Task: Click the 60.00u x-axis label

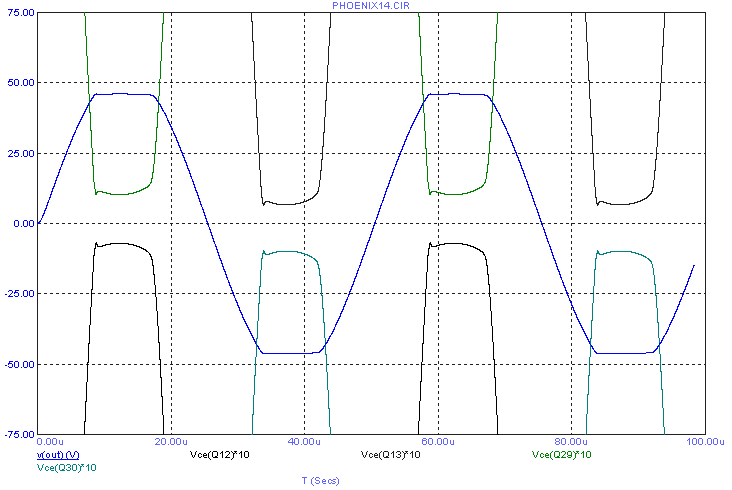Action: click(438, 442)
